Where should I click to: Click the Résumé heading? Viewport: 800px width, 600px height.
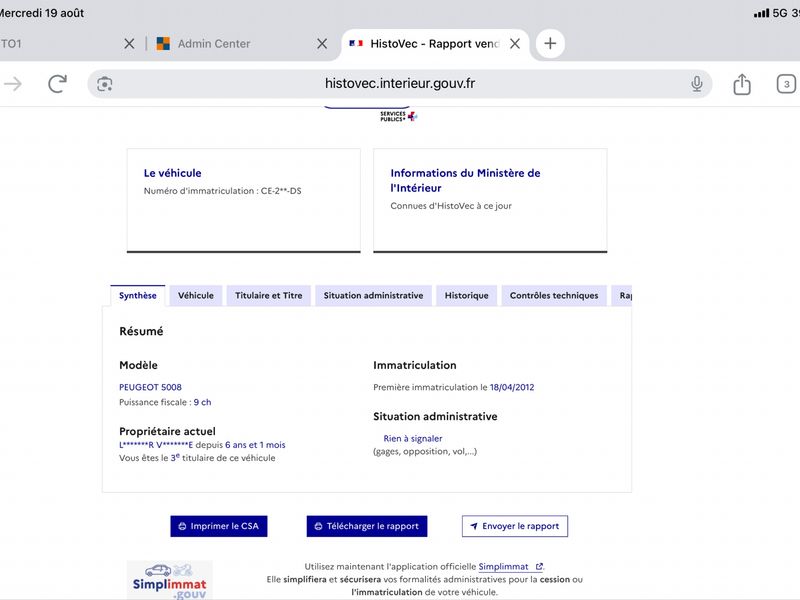(141, 331)
